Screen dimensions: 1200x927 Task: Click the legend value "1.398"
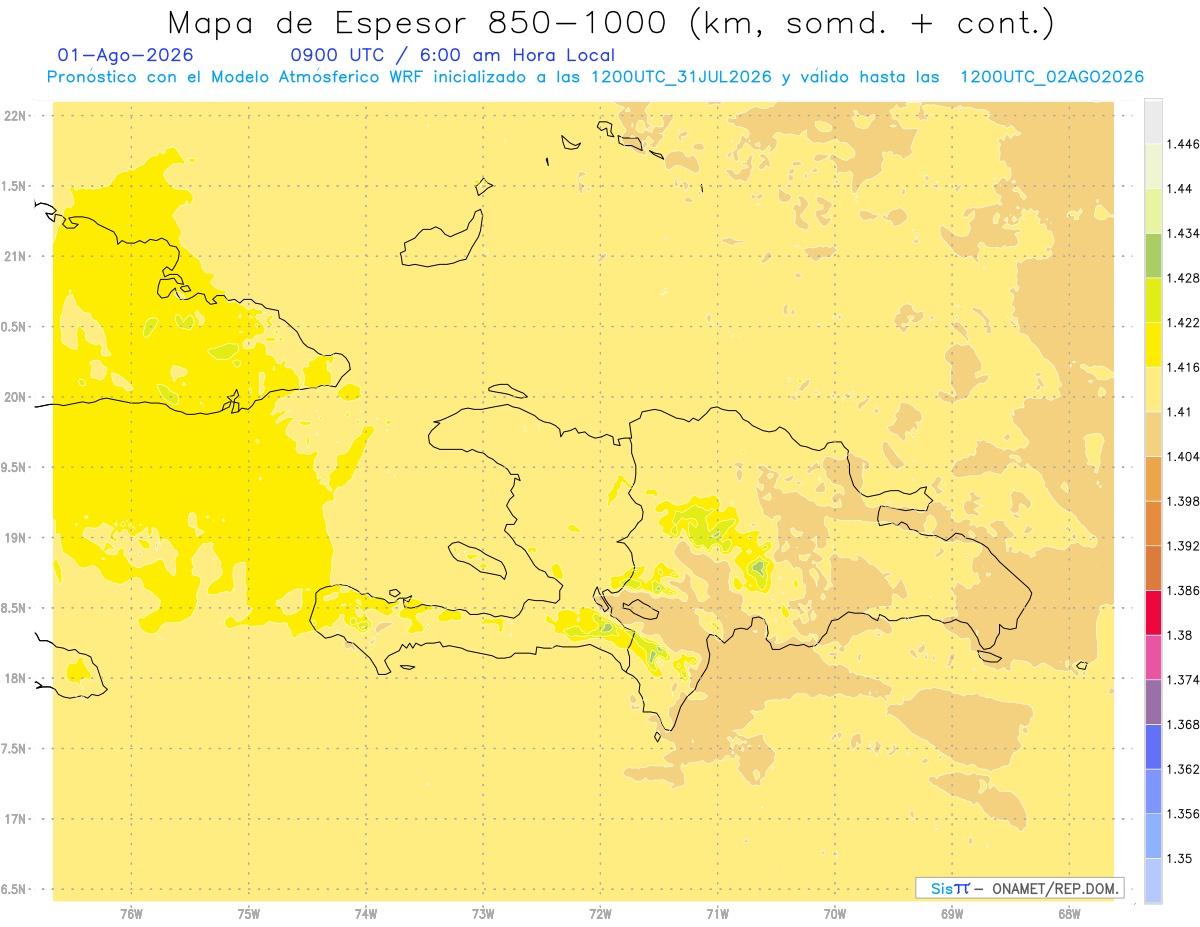pos(1183,501)
